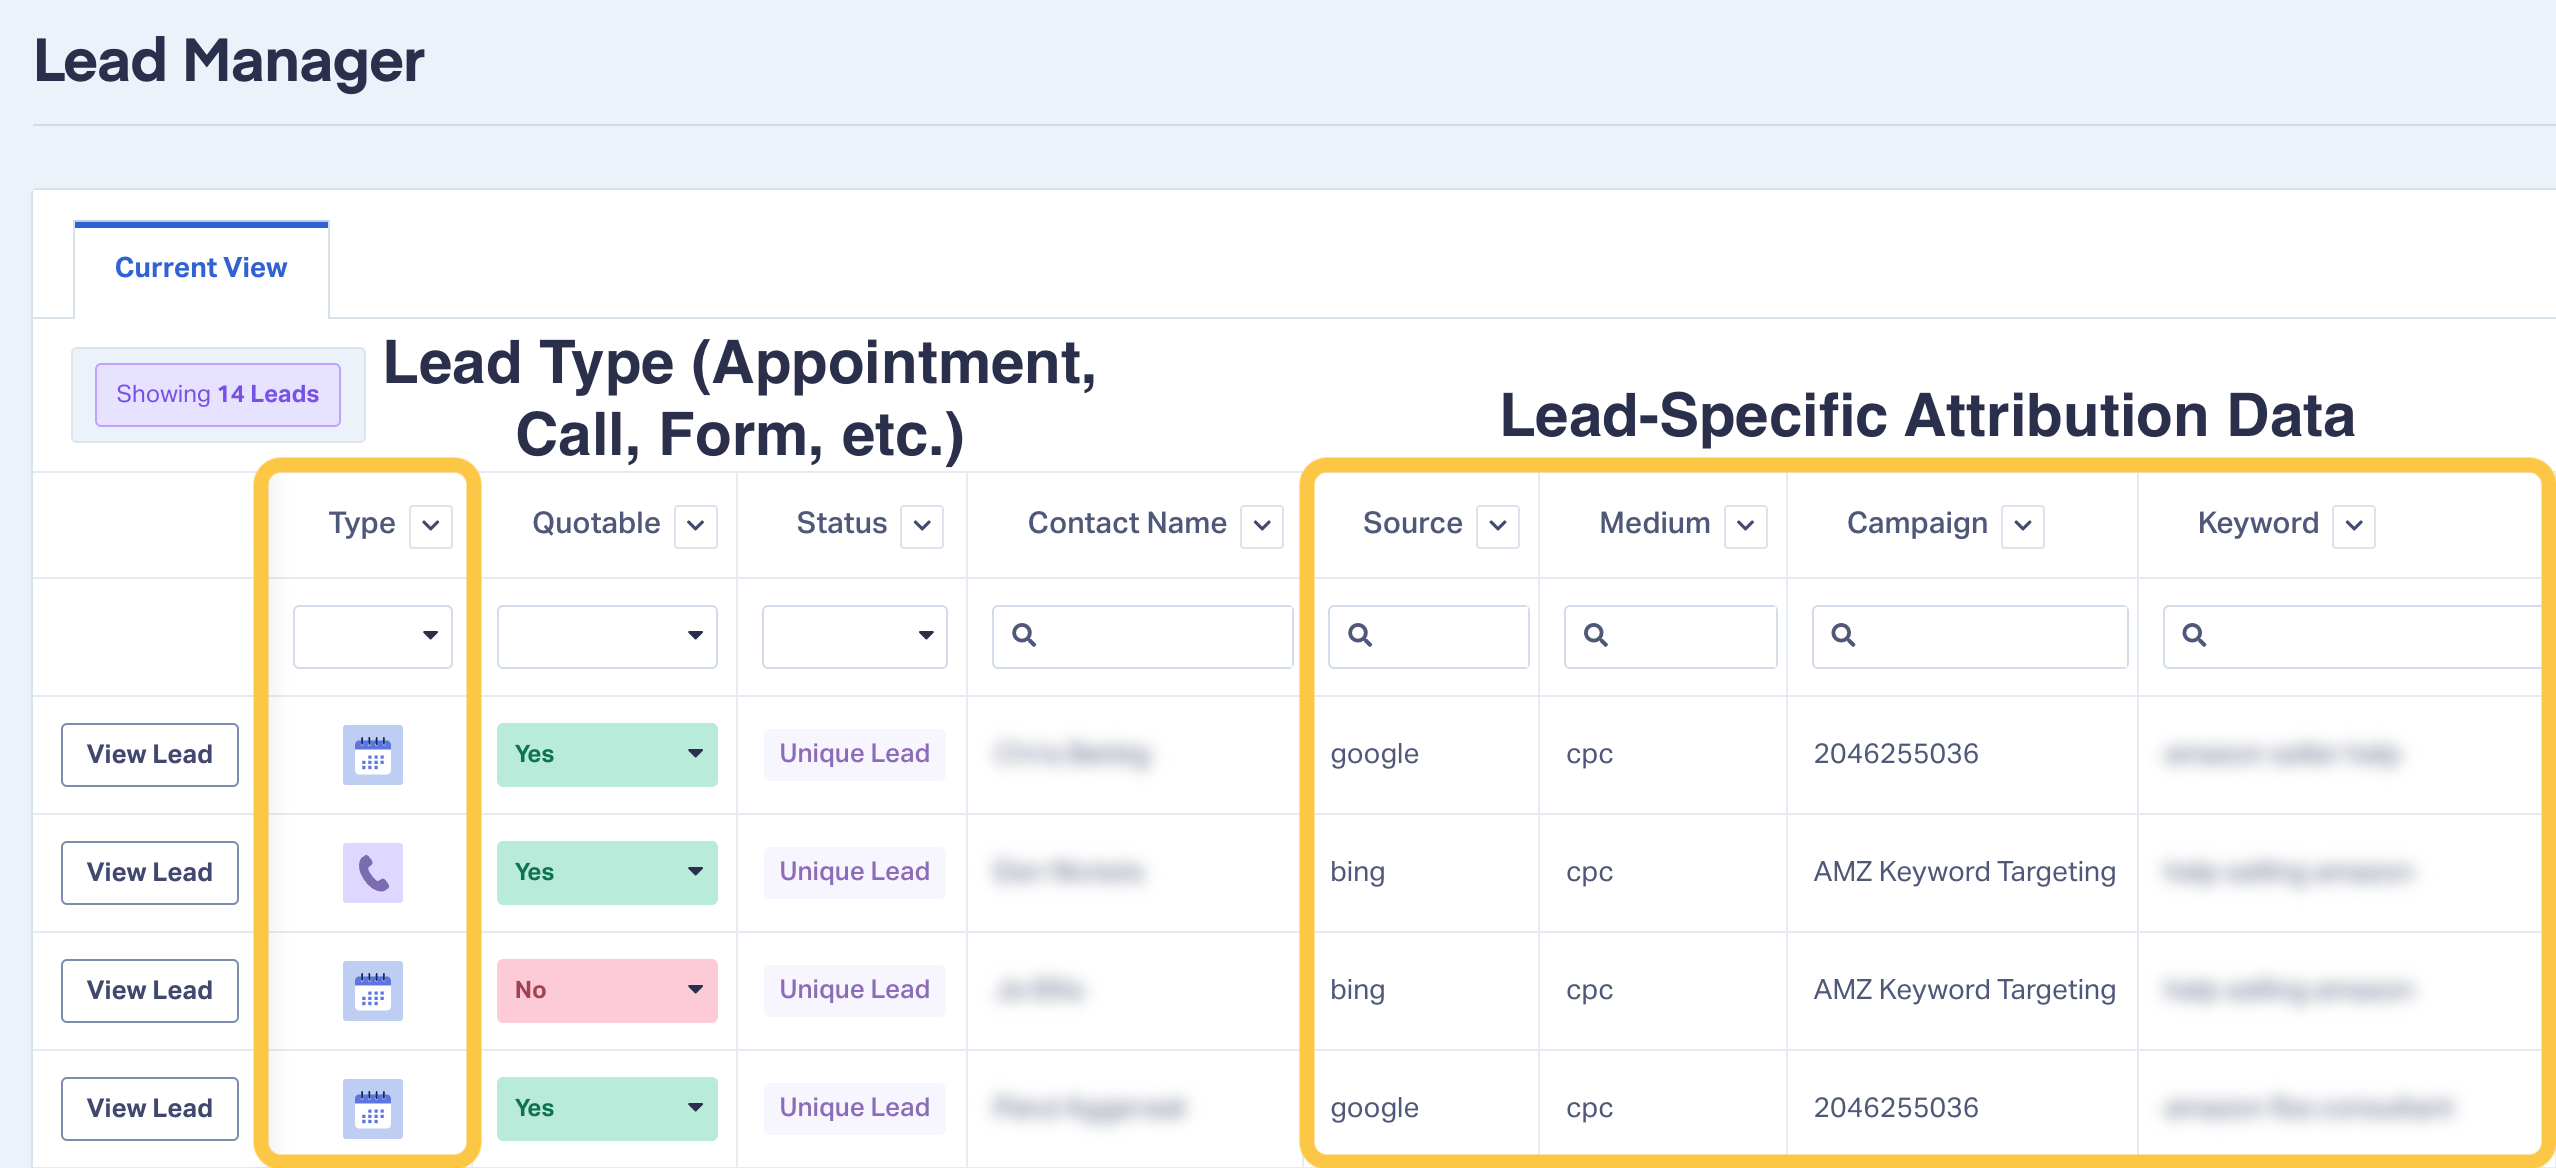Click the 'Campaign' column header label
Viewport: 2556px width, 1168px height.
(1917, 525)
